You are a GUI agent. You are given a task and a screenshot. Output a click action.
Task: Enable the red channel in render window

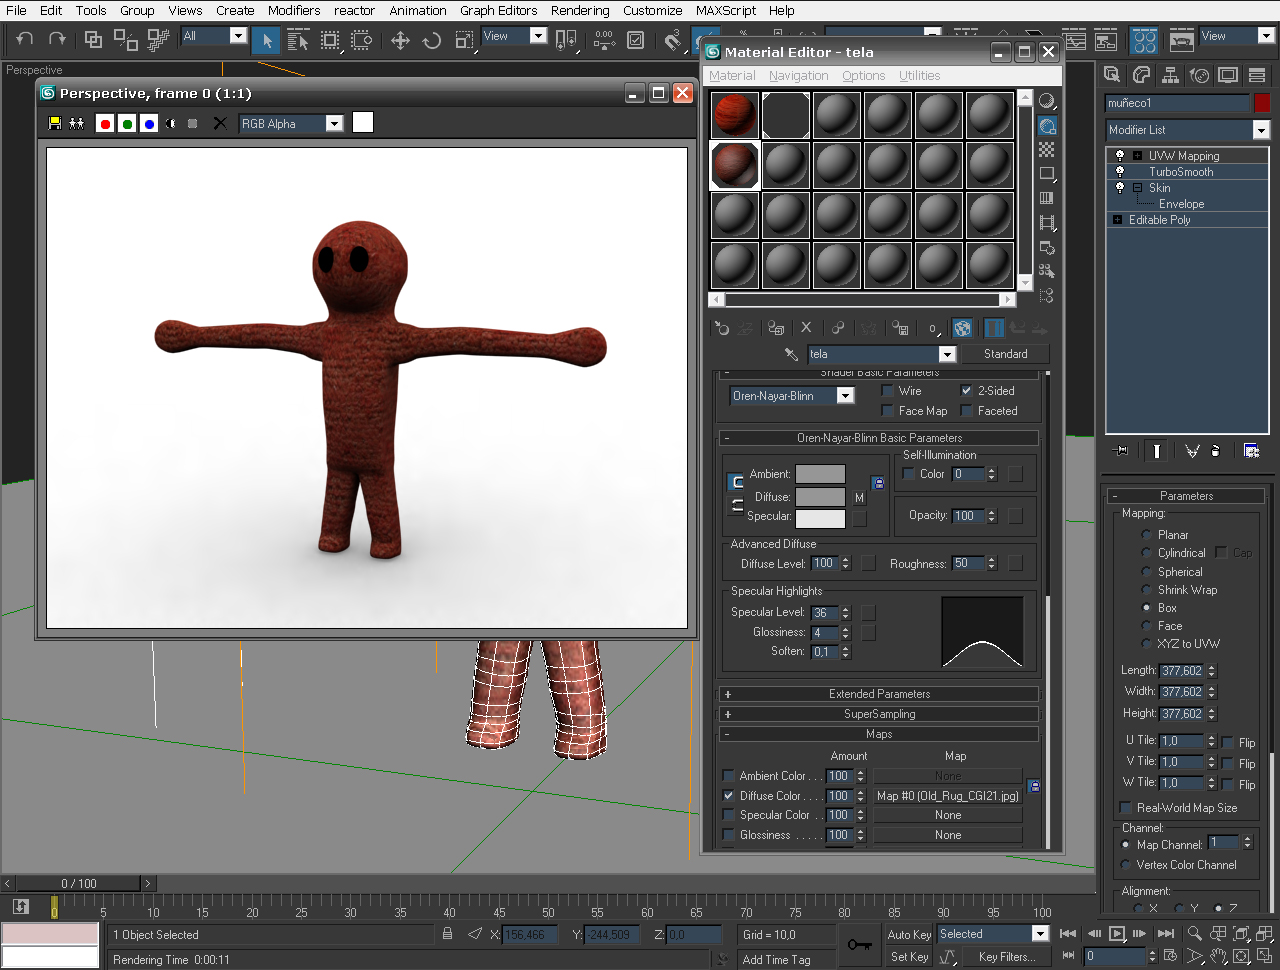(105, 123)
